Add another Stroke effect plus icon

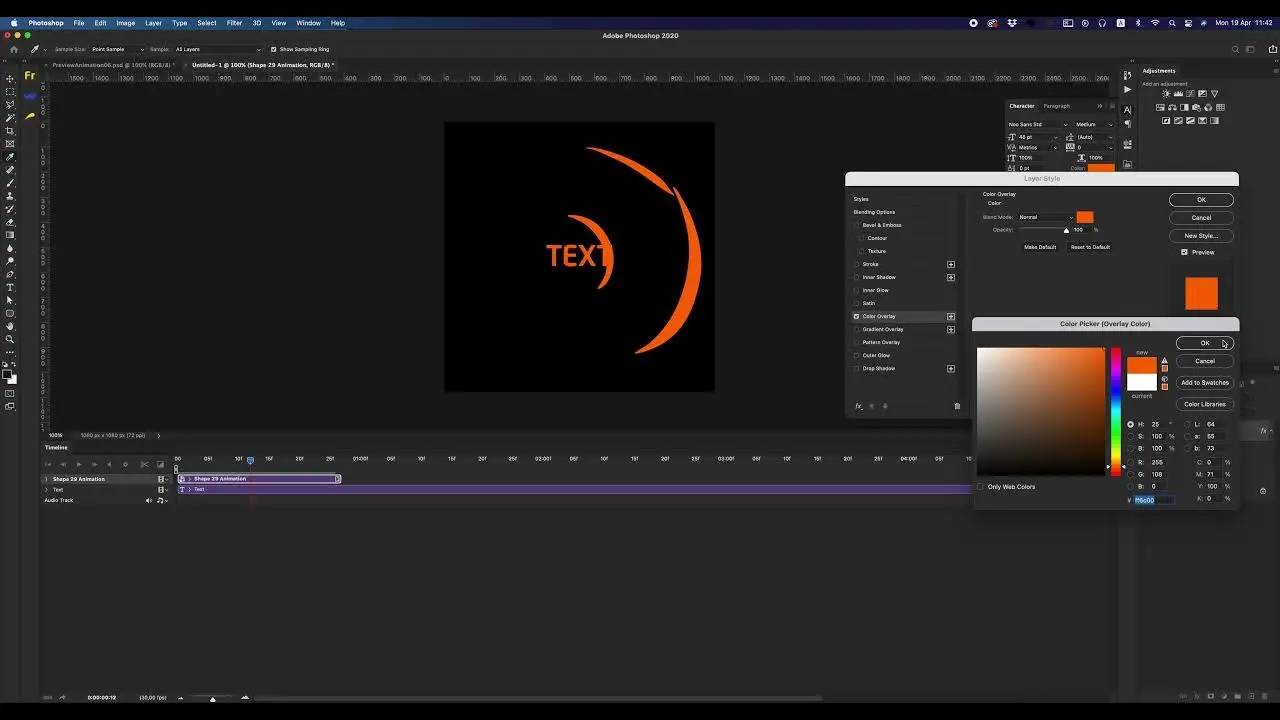click(951, 264)
